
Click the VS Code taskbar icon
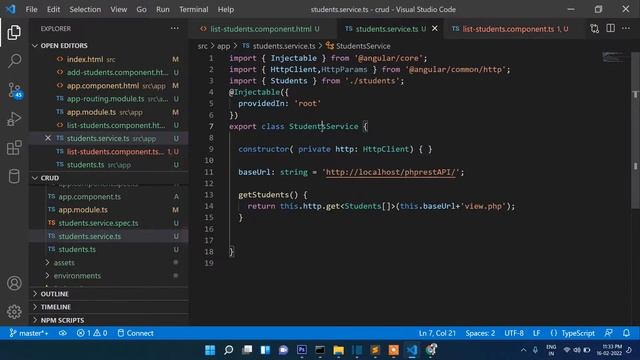point(412,350)
